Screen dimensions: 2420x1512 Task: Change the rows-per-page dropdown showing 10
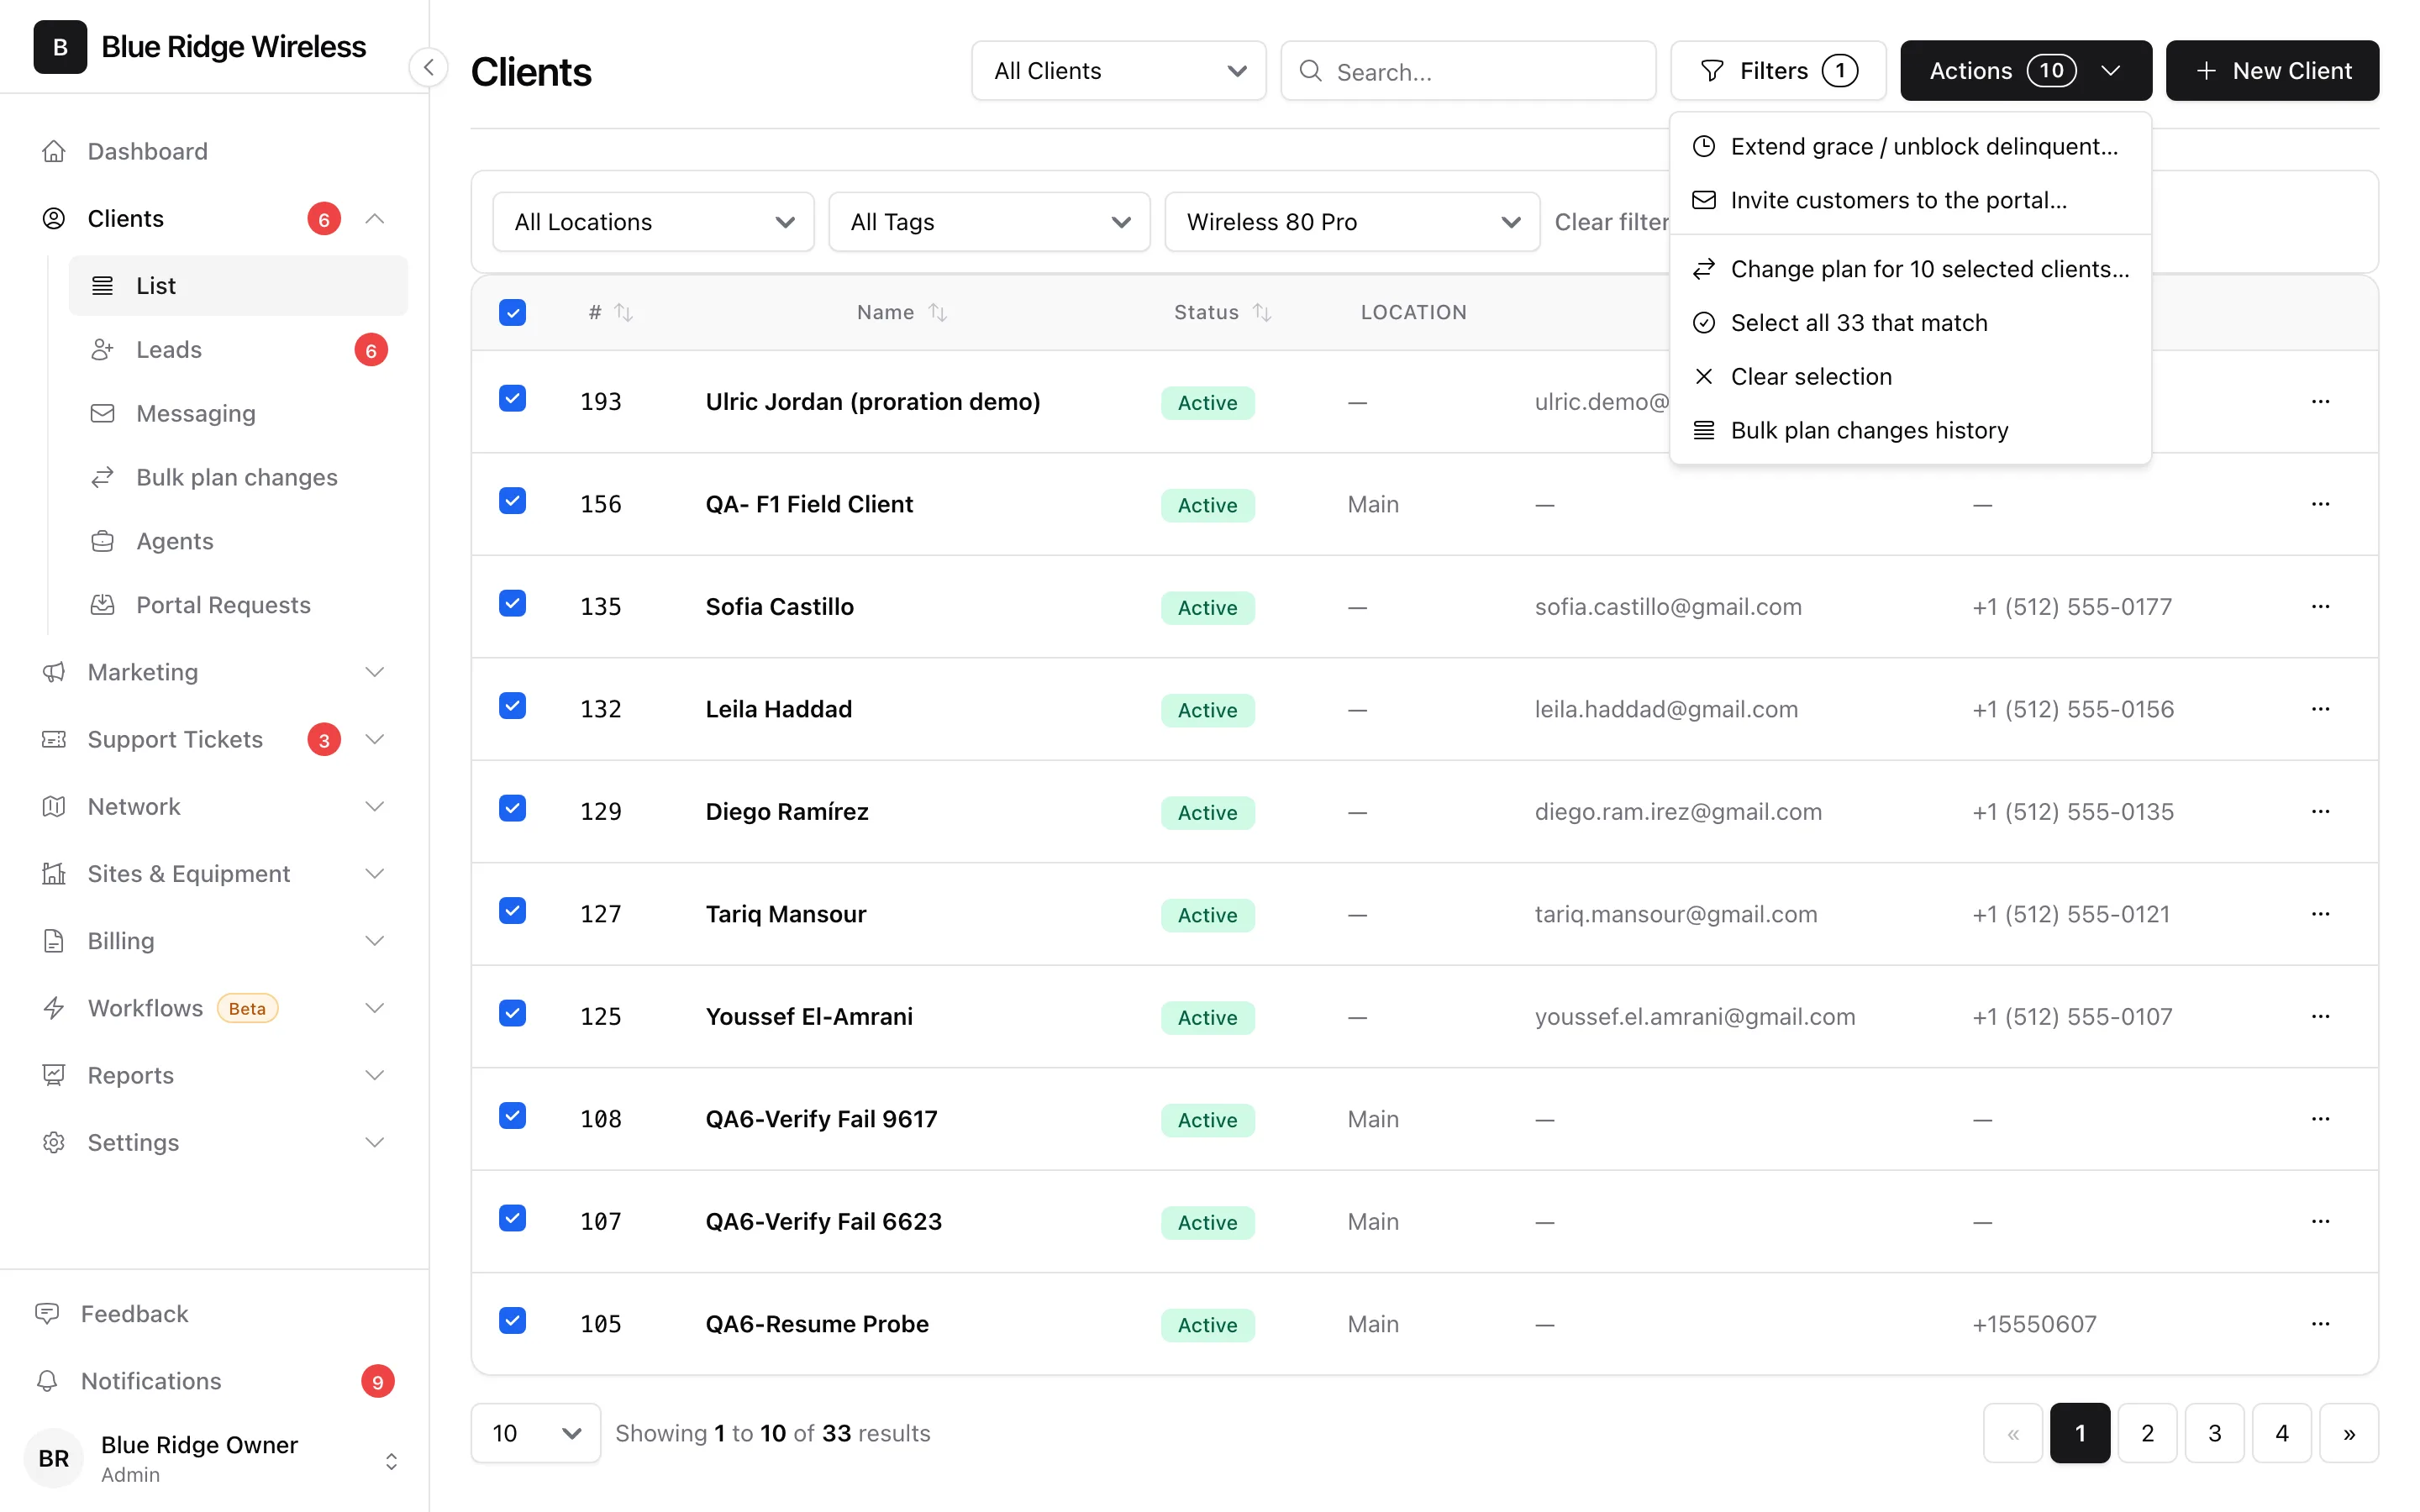536,1433
